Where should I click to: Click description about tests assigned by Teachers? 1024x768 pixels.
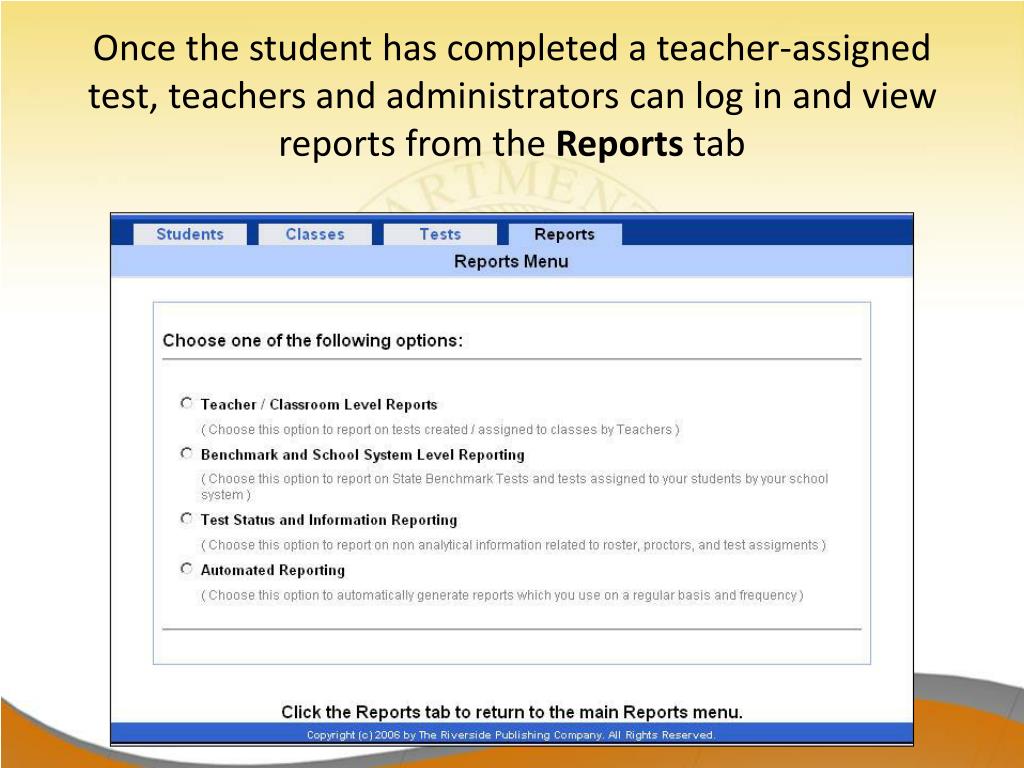pyautogui.click(x=440, y=430)
